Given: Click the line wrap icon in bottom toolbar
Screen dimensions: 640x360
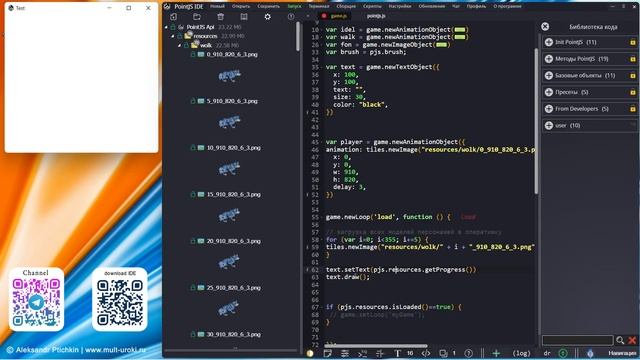Looking at the screenshot, I should (345, 353).
